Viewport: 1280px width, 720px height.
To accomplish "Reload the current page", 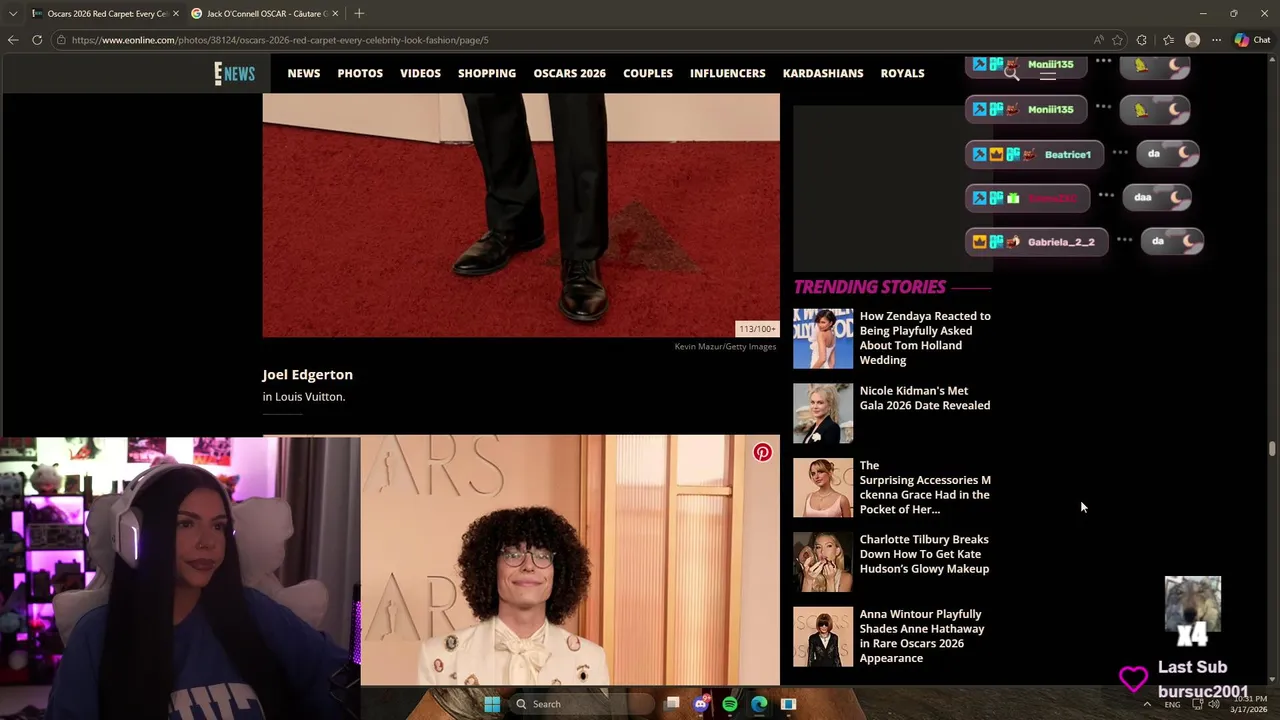I will pyautogui.click(x=37, y=40).
